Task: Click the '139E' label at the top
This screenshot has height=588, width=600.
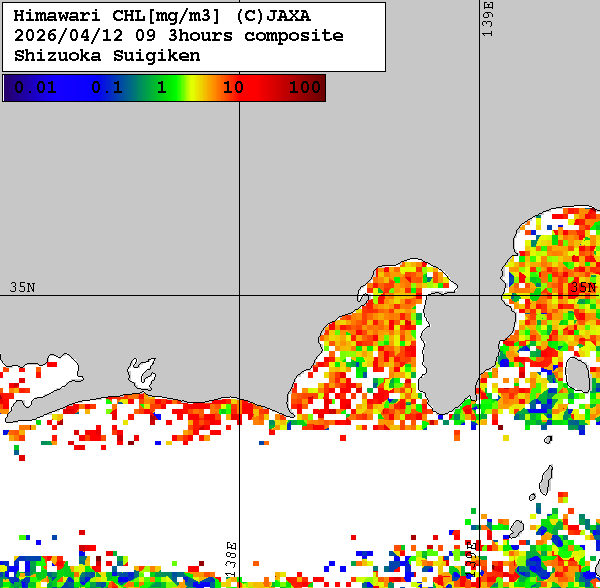Action: click(488, 20)
